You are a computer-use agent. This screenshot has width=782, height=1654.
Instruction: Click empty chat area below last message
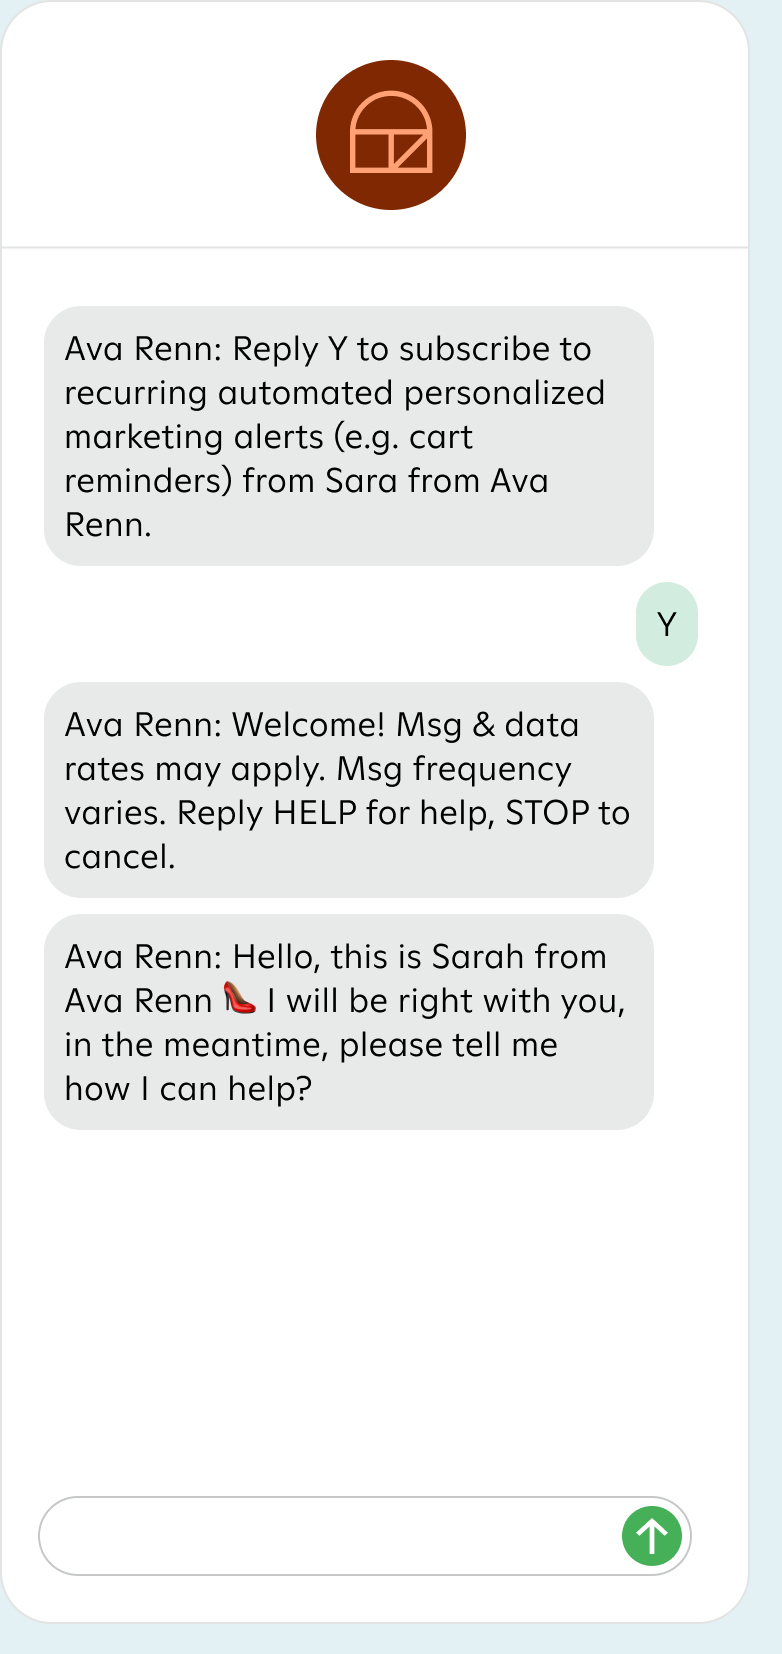pos(375,1300)
